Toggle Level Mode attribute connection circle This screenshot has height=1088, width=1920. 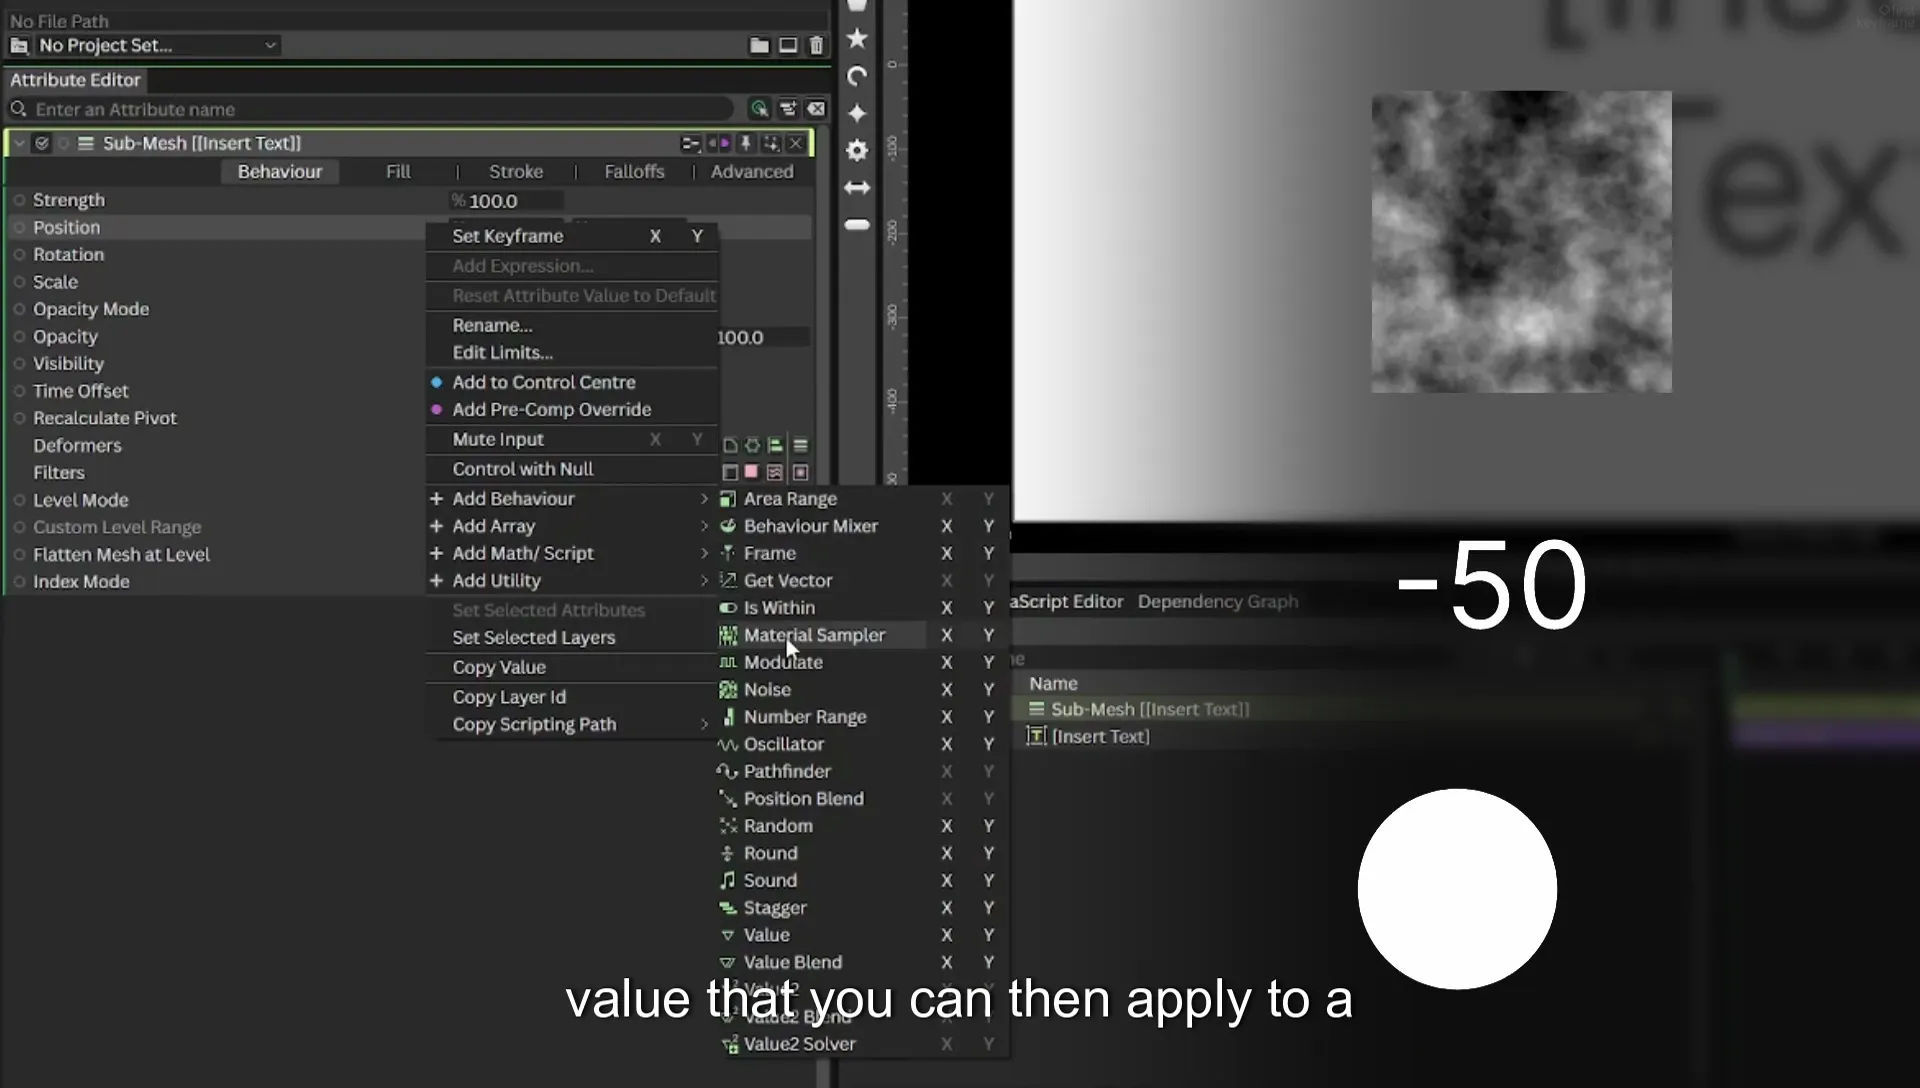point(19,500)
